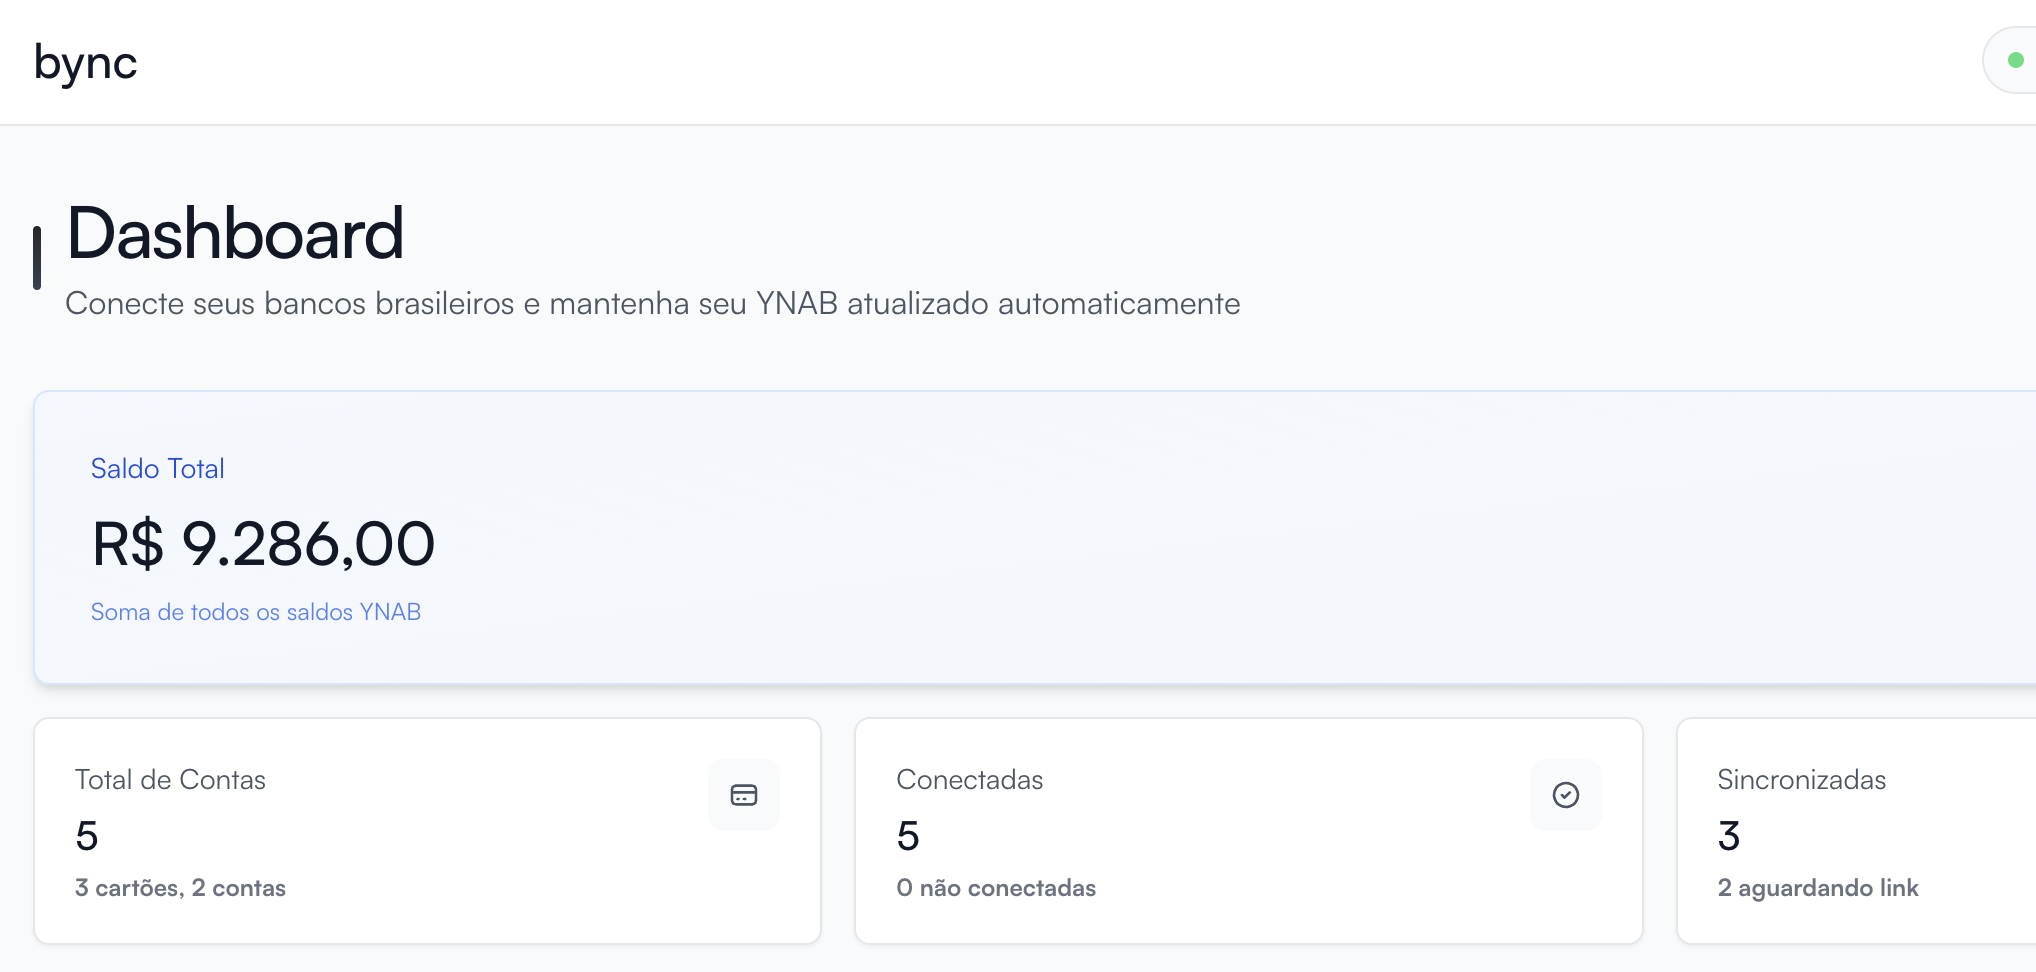The width and height of the screenshot is (2036, 972).
Task: Click the '3 cartões, 2 contas' text
Action: 180,888
